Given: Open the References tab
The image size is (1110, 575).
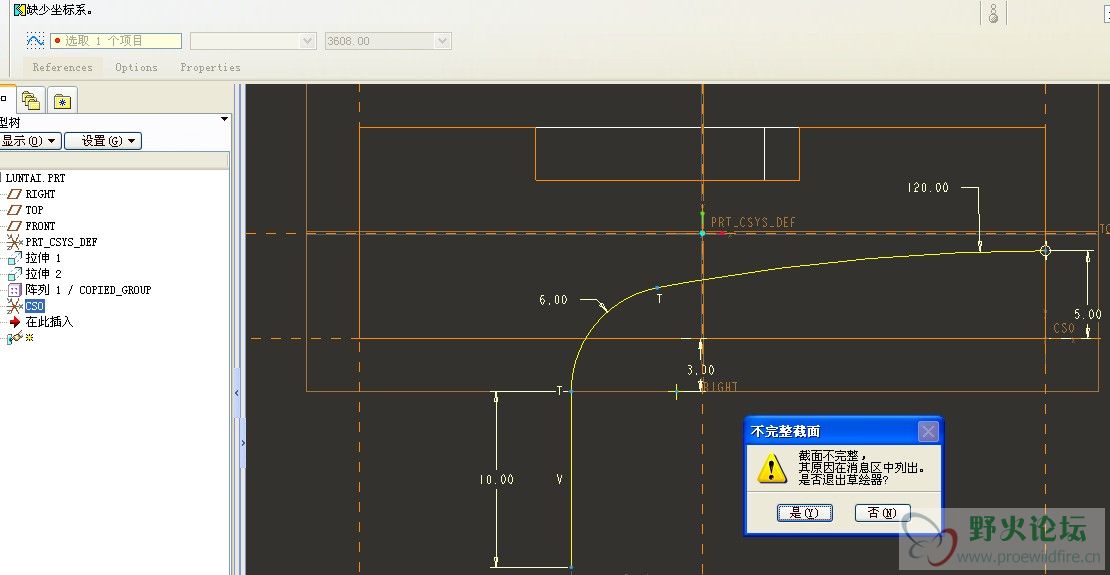Looking at the screenshot, I should click(62, 68).
